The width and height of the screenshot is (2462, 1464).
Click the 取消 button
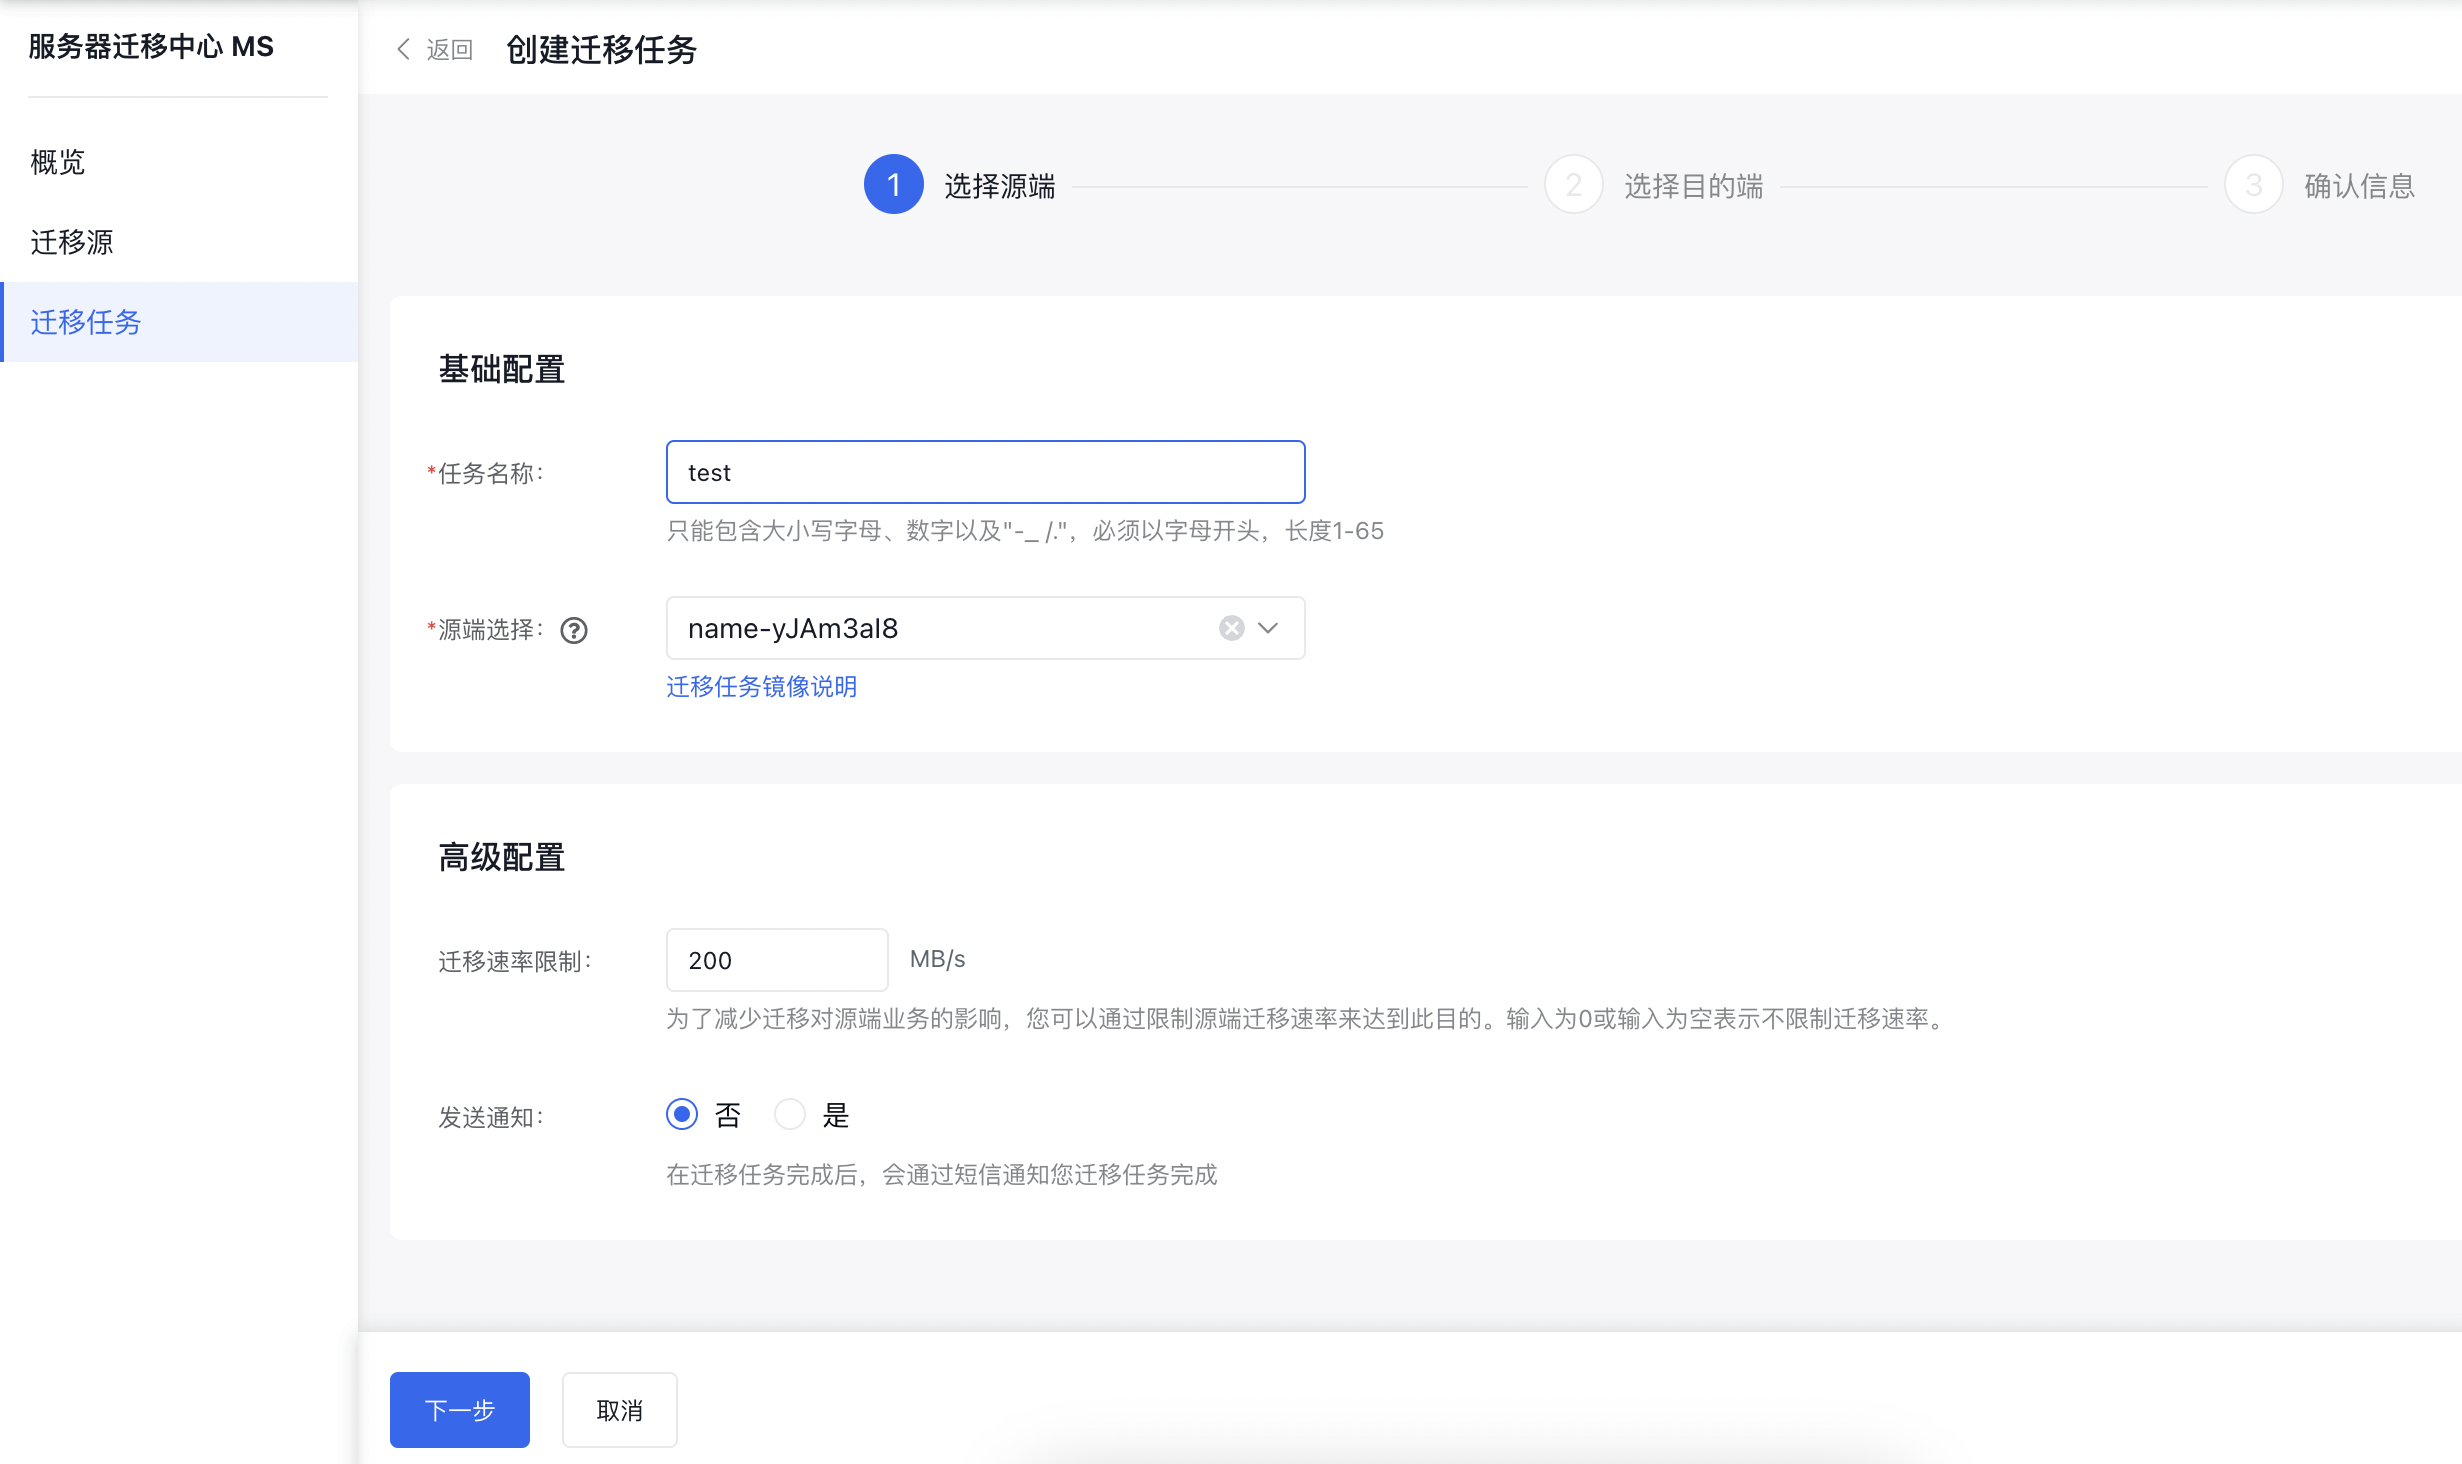click(620, 1410)
